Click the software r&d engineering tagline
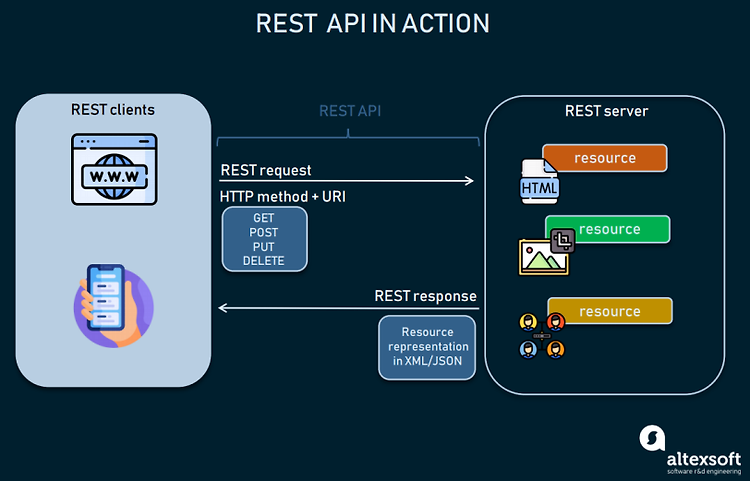 [x=704, y=472]
